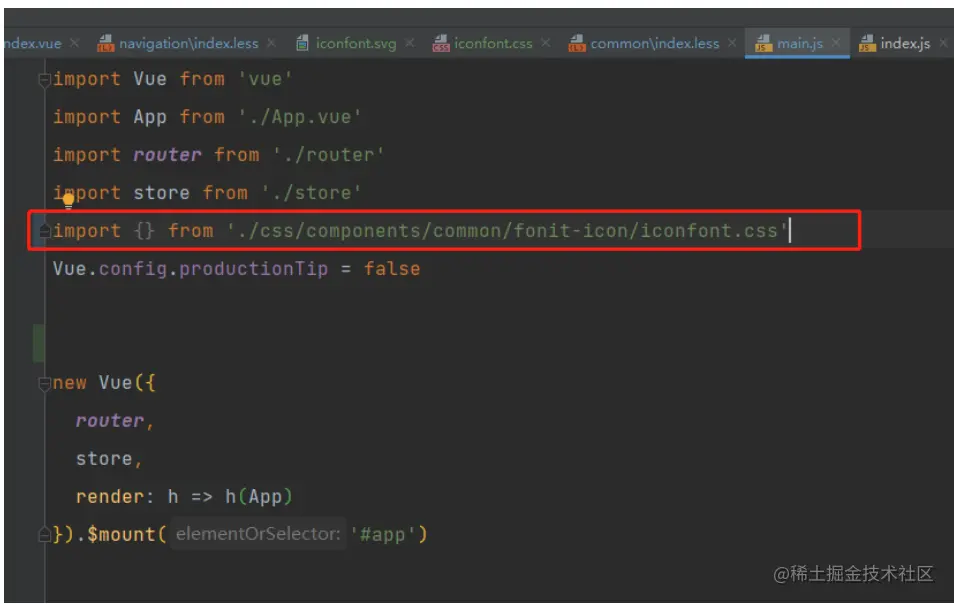The height and width of the screenshot is (604, 954).
Task: Click the productionTip property
Action: click(x=253, y=269)
